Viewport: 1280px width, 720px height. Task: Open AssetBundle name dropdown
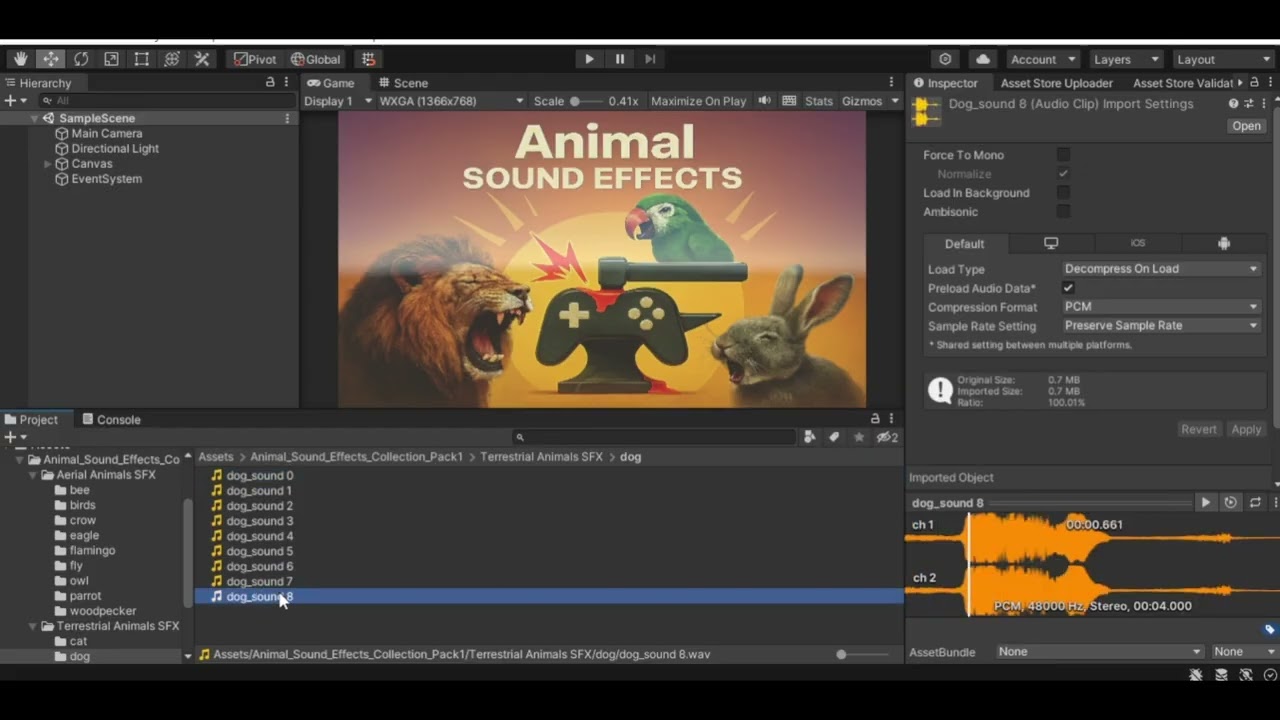pyautogui.click(x=1099, y=652)
